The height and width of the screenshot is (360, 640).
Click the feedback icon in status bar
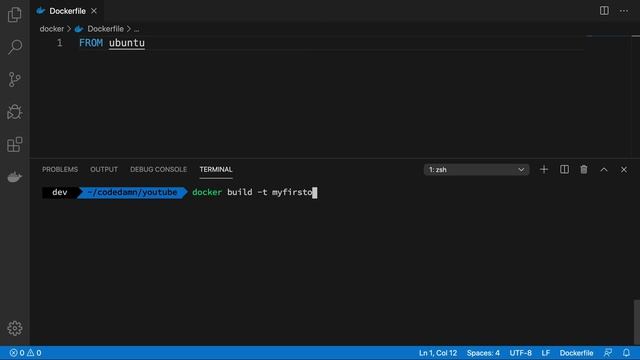pyautogui.click(x=608, y=353)
